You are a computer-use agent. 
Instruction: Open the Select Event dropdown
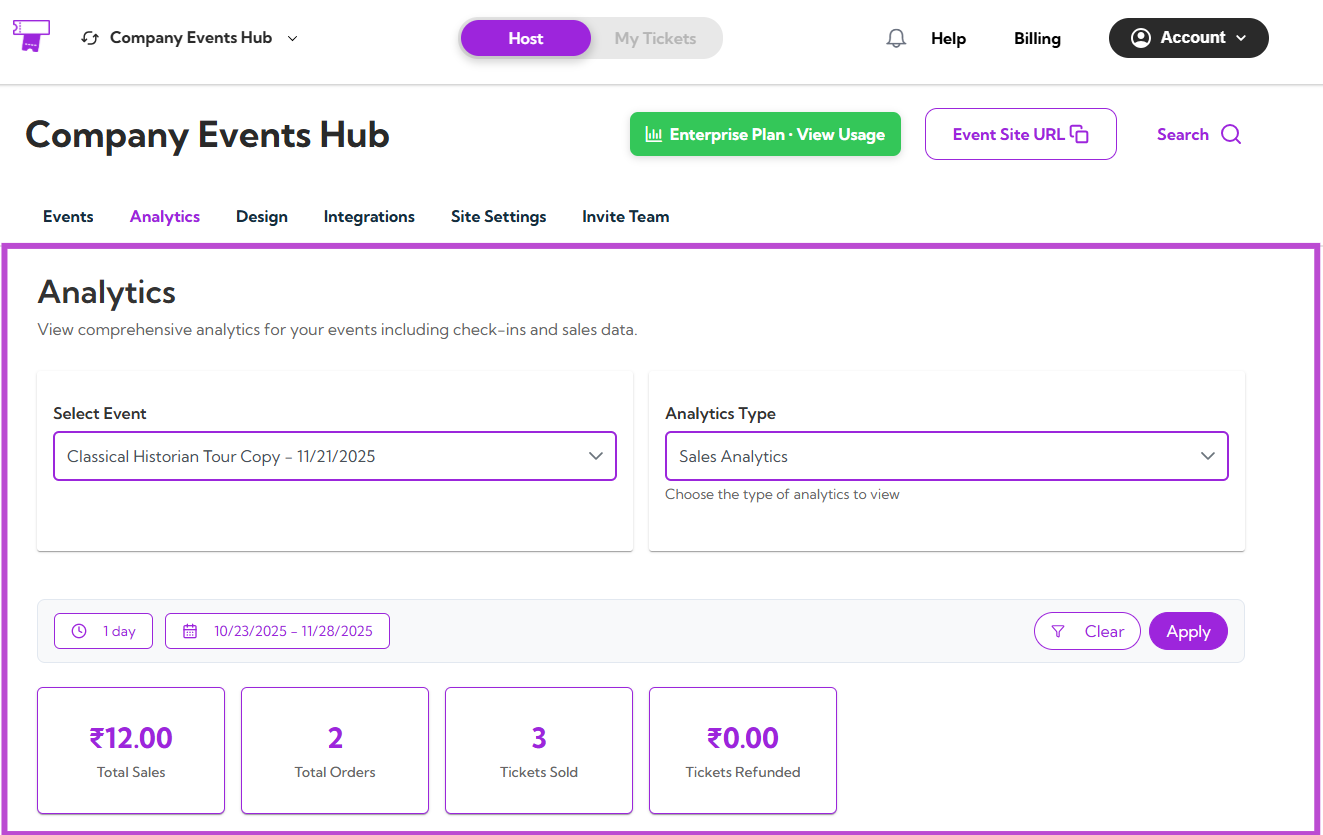tap(334, 455)
